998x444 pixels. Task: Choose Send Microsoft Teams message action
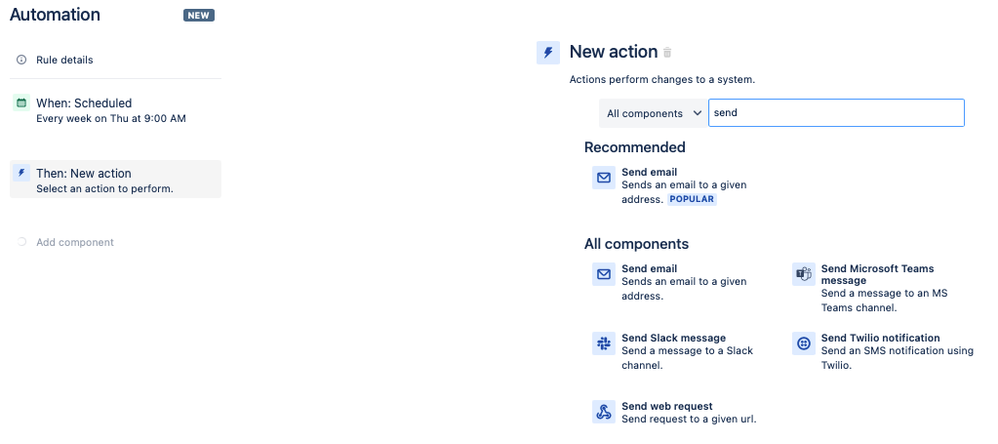click(x=877, y=269)
